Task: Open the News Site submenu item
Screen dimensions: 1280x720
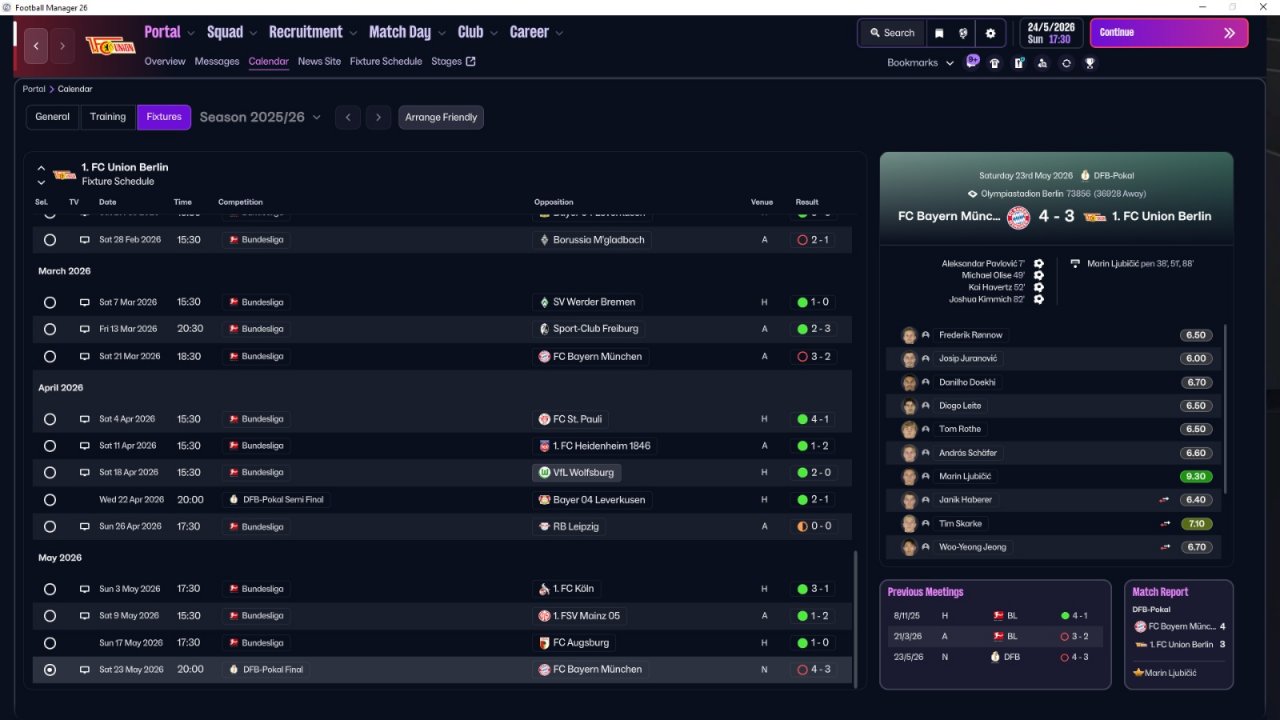Action: pos(319,62)
